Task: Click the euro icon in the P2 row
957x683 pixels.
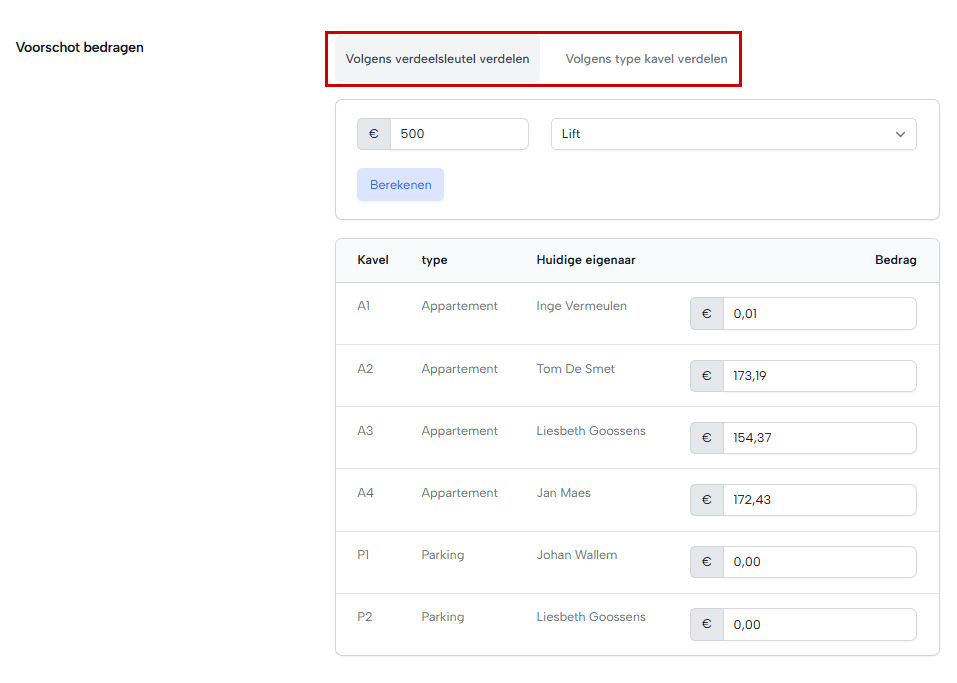Action: tap(707, 624)
